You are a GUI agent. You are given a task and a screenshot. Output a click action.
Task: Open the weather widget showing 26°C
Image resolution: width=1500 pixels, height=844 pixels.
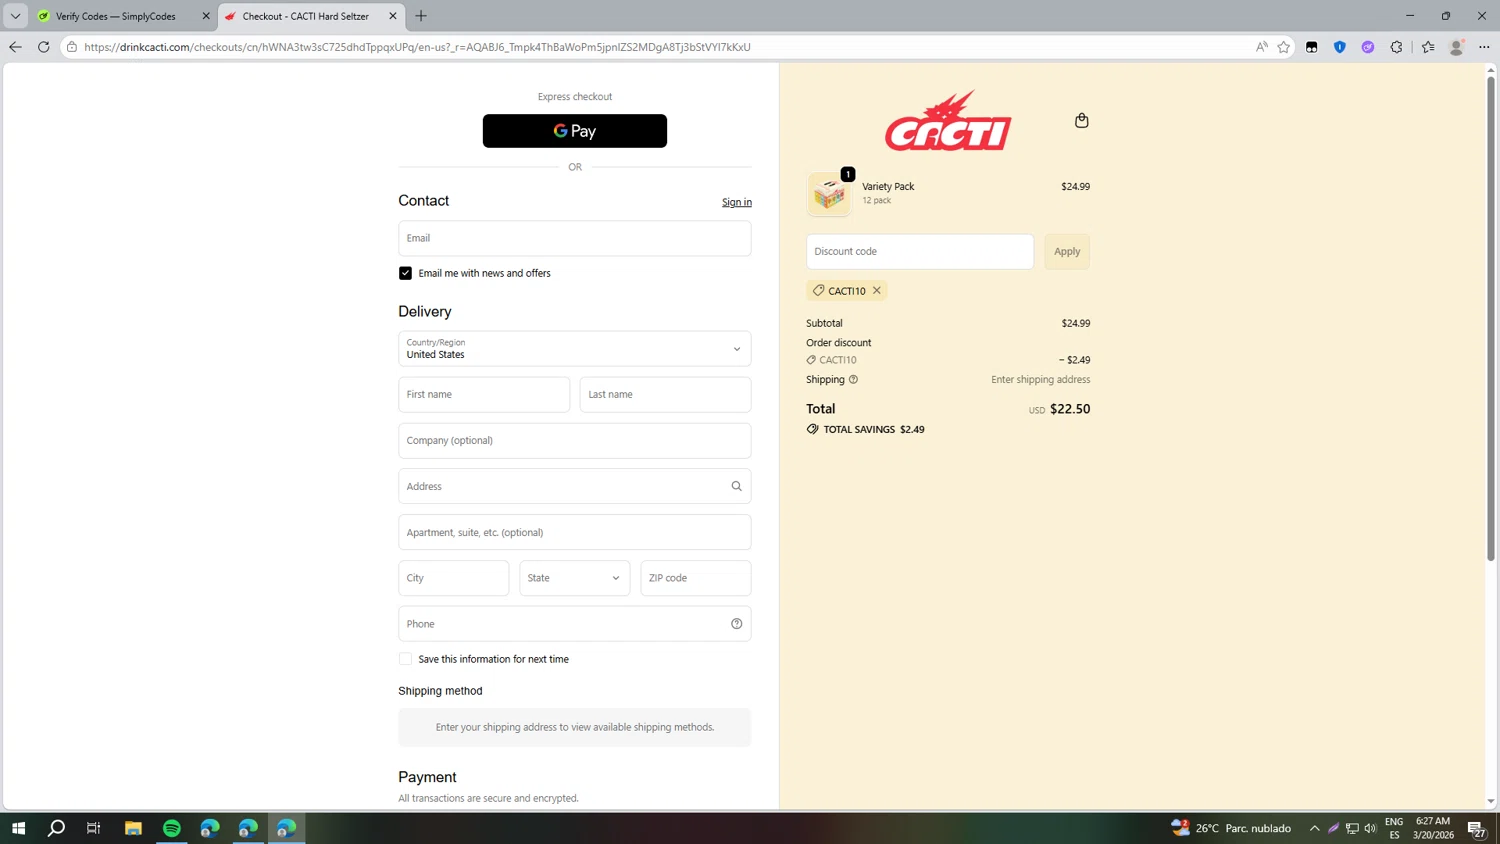[x=1231, y=828]
